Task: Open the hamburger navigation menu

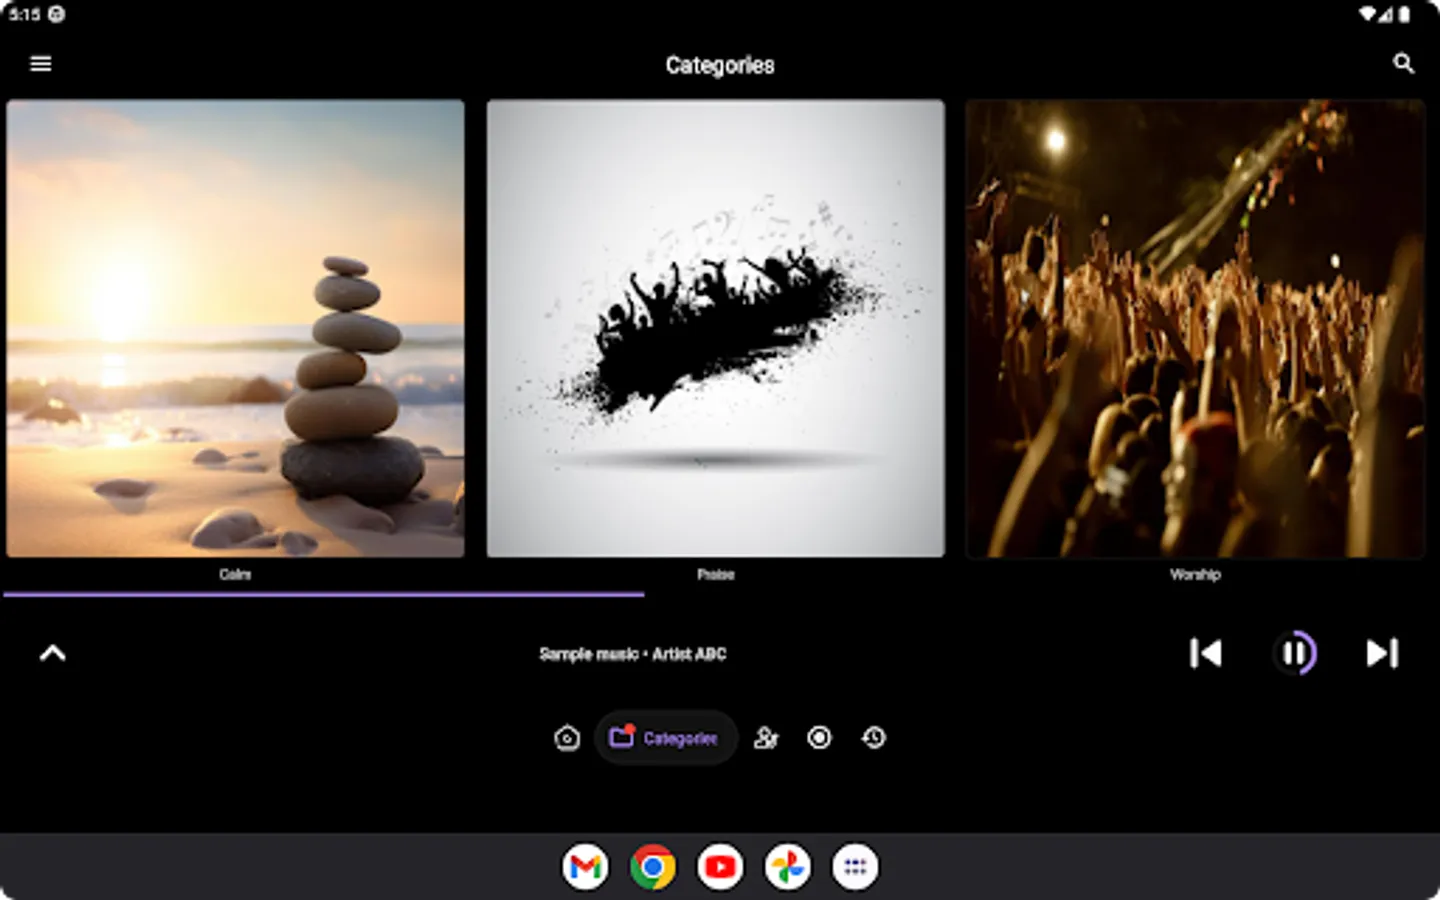Action: coord(41,64)
